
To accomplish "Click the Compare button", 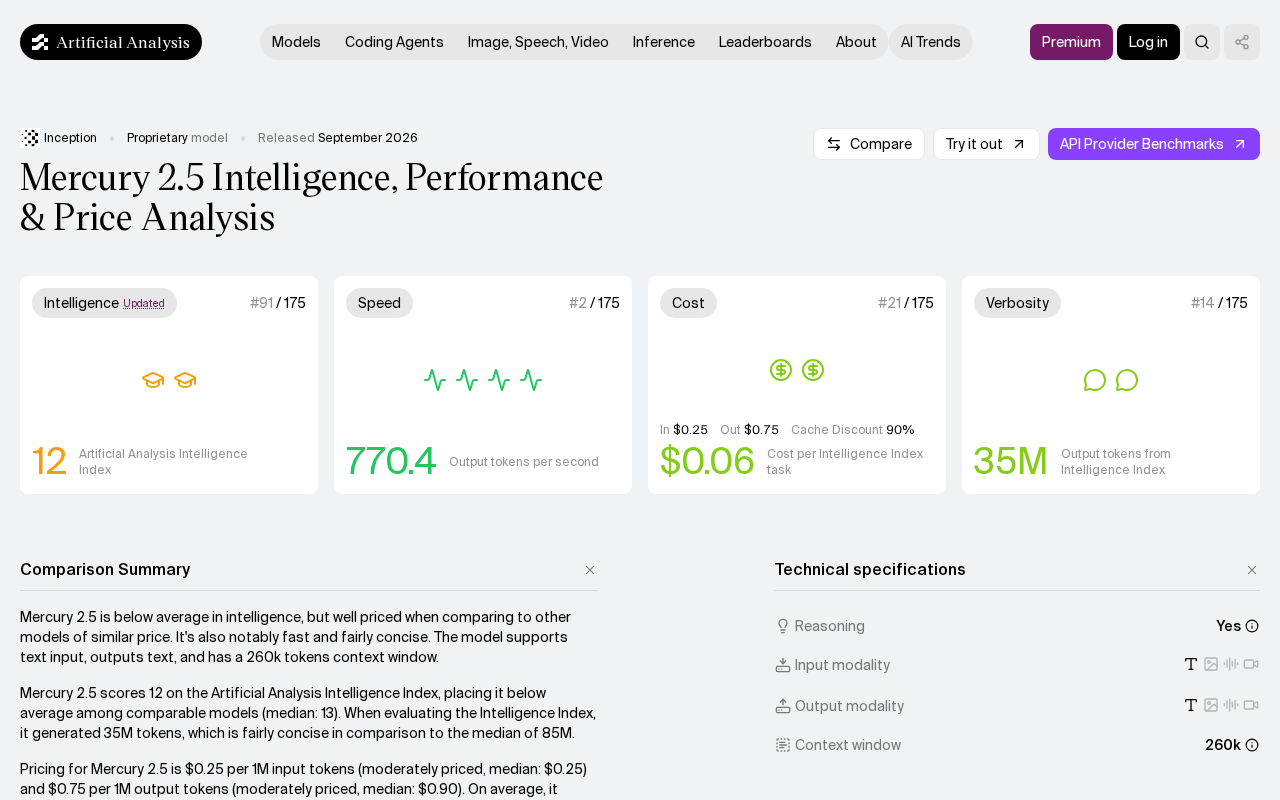I will [x=869, y=144].
